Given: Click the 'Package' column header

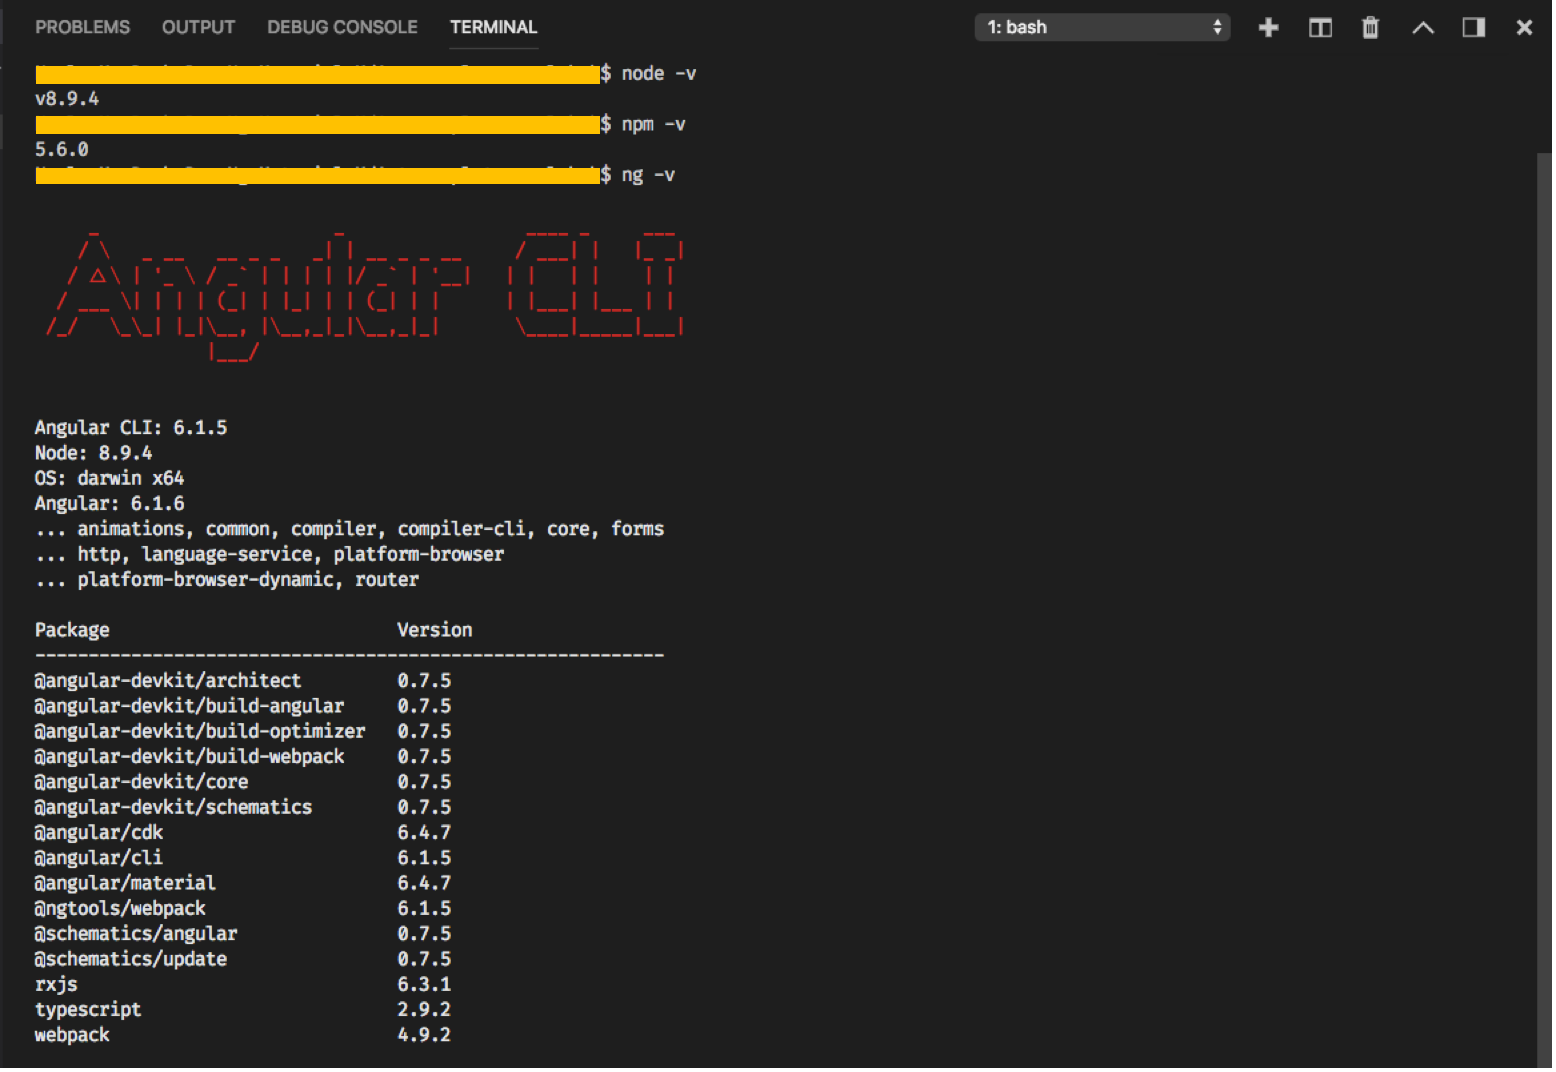Looking at the screenshot, I should [x=72, y=630].
